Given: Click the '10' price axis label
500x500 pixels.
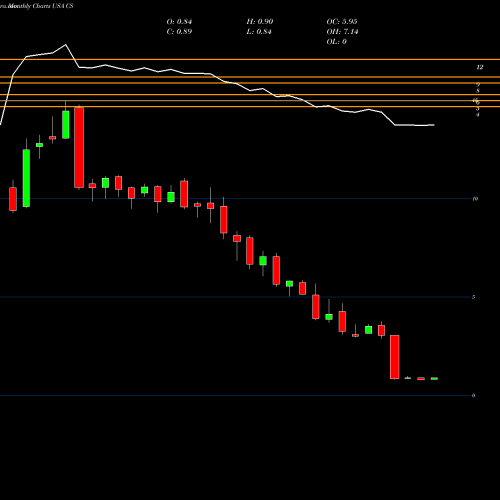Looking at the screenshot, I should pyautogui.click(x=475, y=199).
